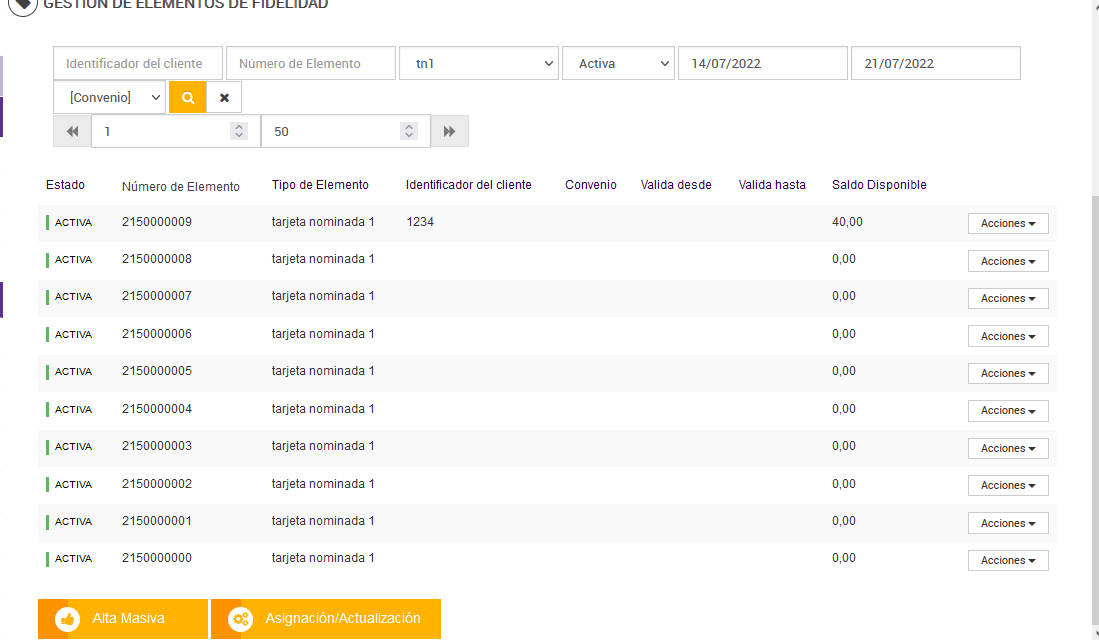Screen dimensions: 1099x640
Task: Click tarjeta nominada 1 in row 2150000001
Action: point(323,522)
